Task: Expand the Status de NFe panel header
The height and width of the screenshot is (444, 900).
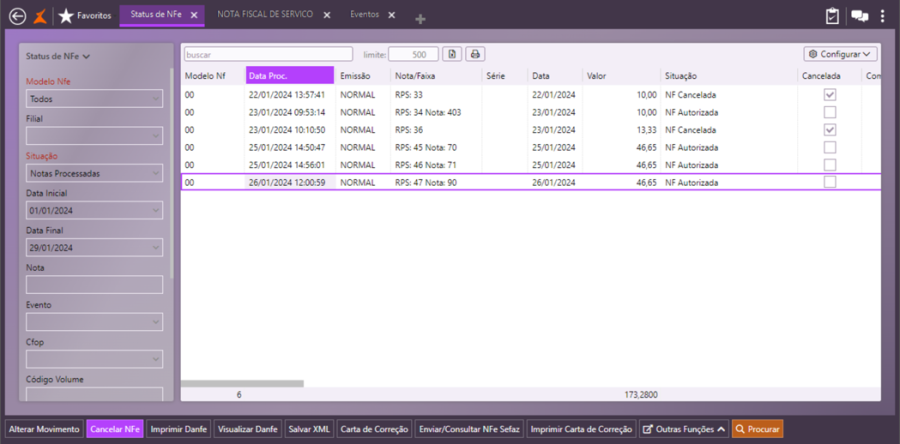Action: 58,56
